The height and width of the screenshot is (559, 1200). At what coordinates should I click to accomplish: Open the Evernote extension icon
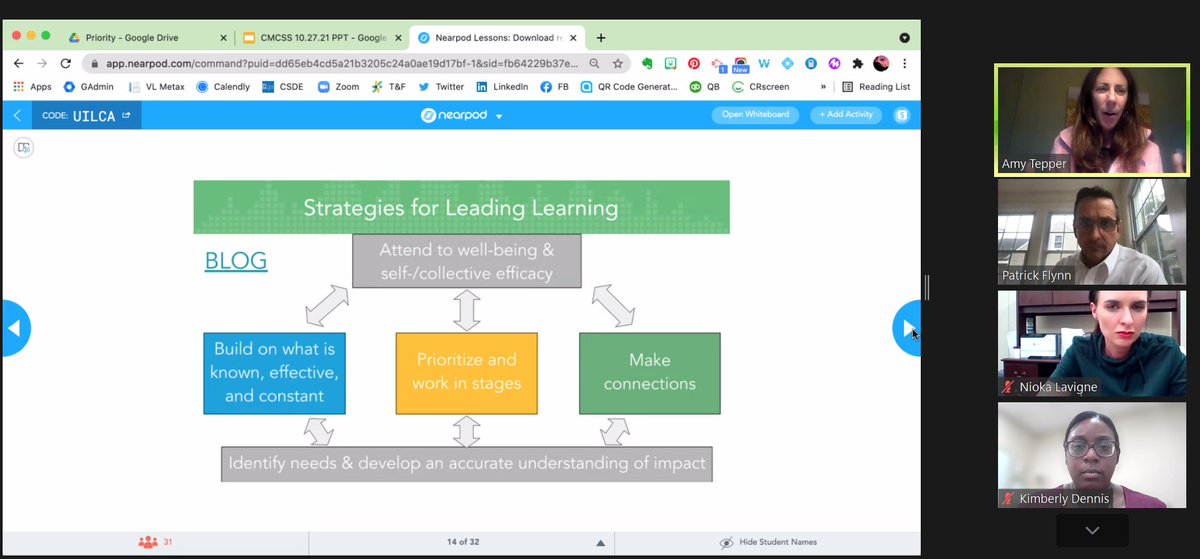[648, 63]
